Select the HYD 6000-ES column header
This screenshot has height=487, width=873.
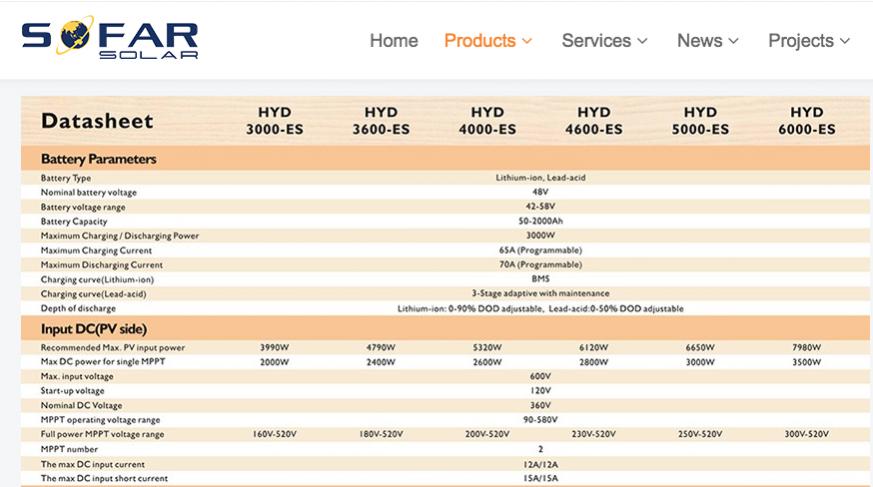coord(807,121)
